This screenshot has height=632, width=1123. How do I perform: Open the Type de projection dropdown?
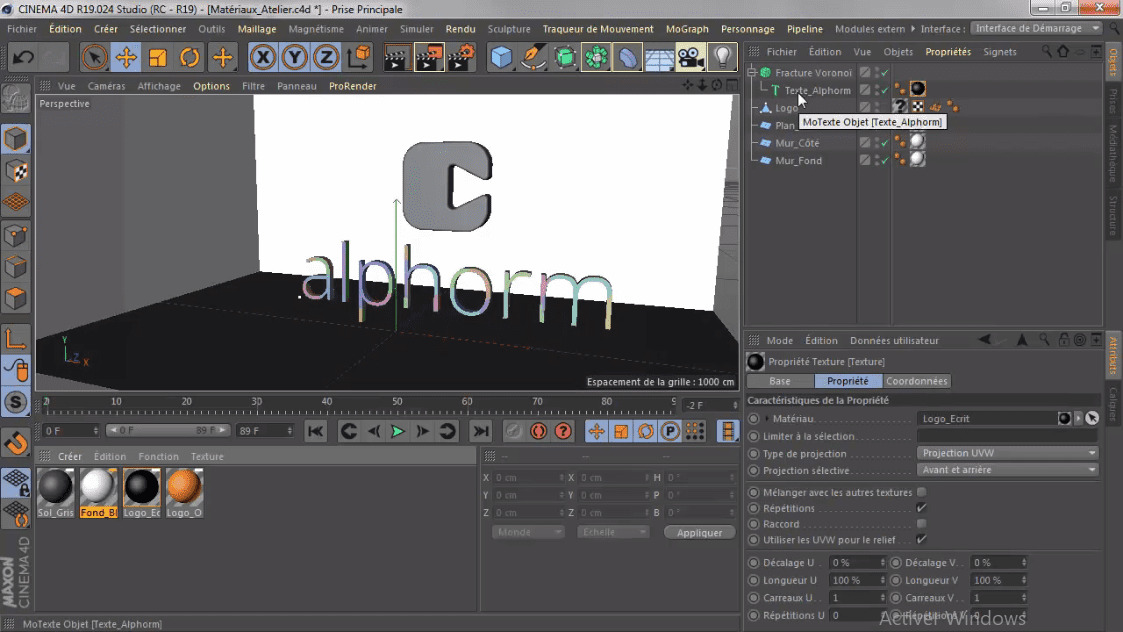[1008, 453]
